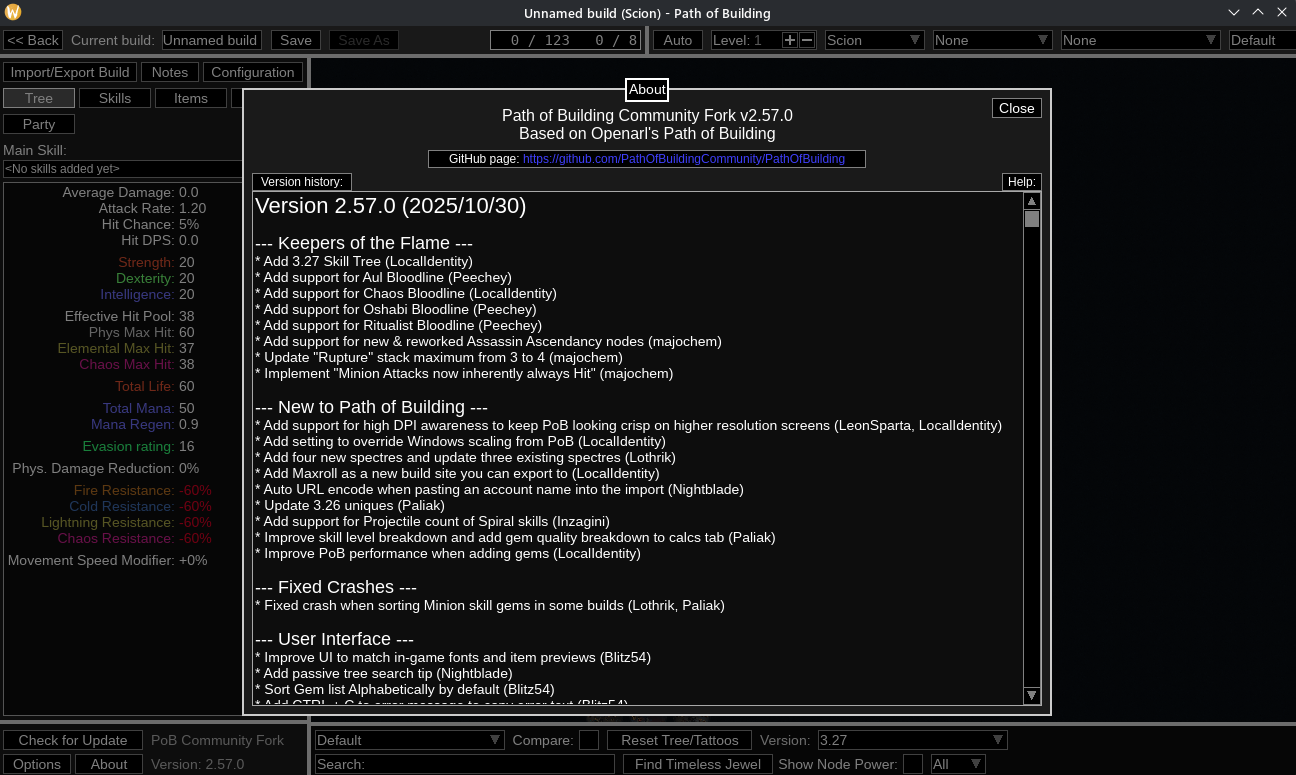Viewport: 1296px width, 775px height.
Task: Open the Default dropdown in the top-right corner
Action: (1262, 40)
